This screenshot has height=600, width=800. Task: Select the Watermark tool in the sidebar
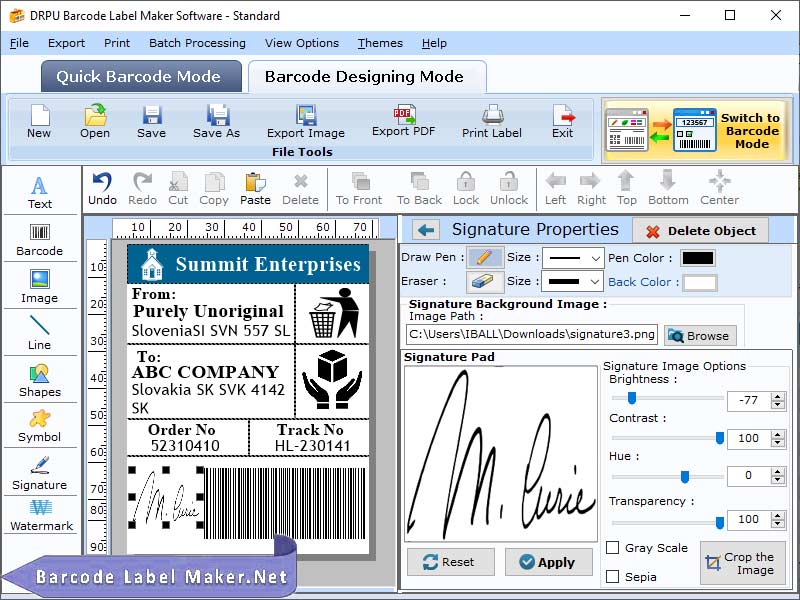click(41, 515)
